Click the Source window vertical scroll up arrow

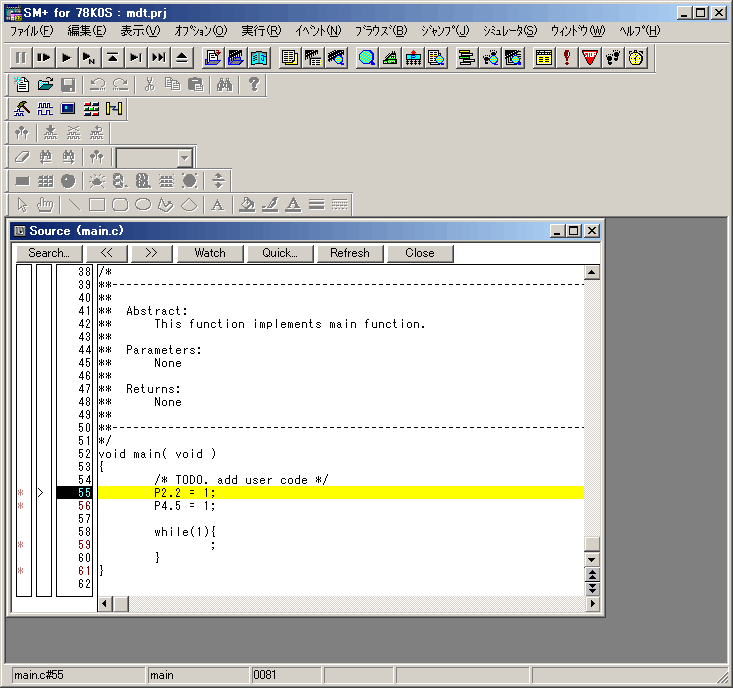[x=592, y=272]
